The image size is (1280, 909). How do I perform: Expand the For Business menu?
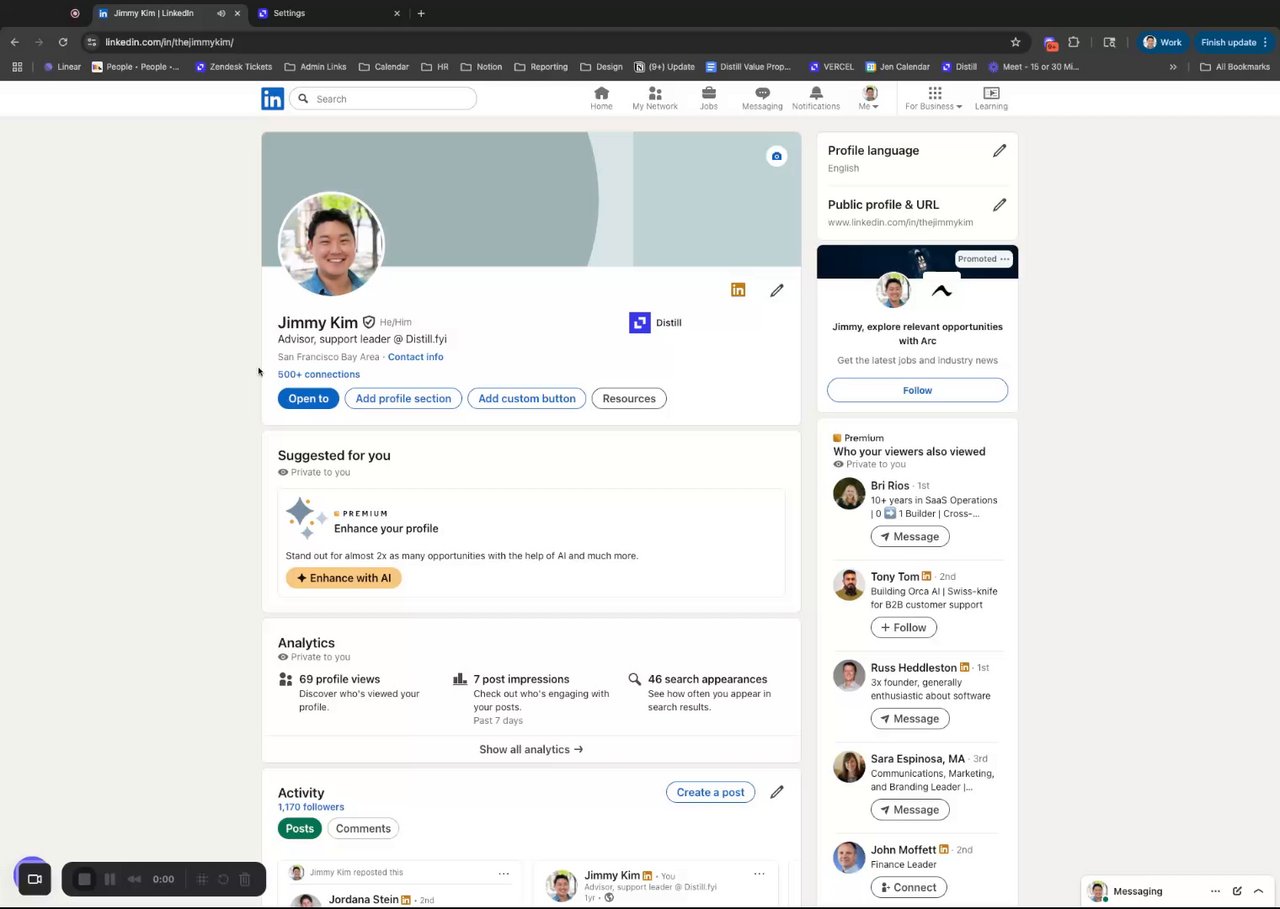(x=934, y=98)
